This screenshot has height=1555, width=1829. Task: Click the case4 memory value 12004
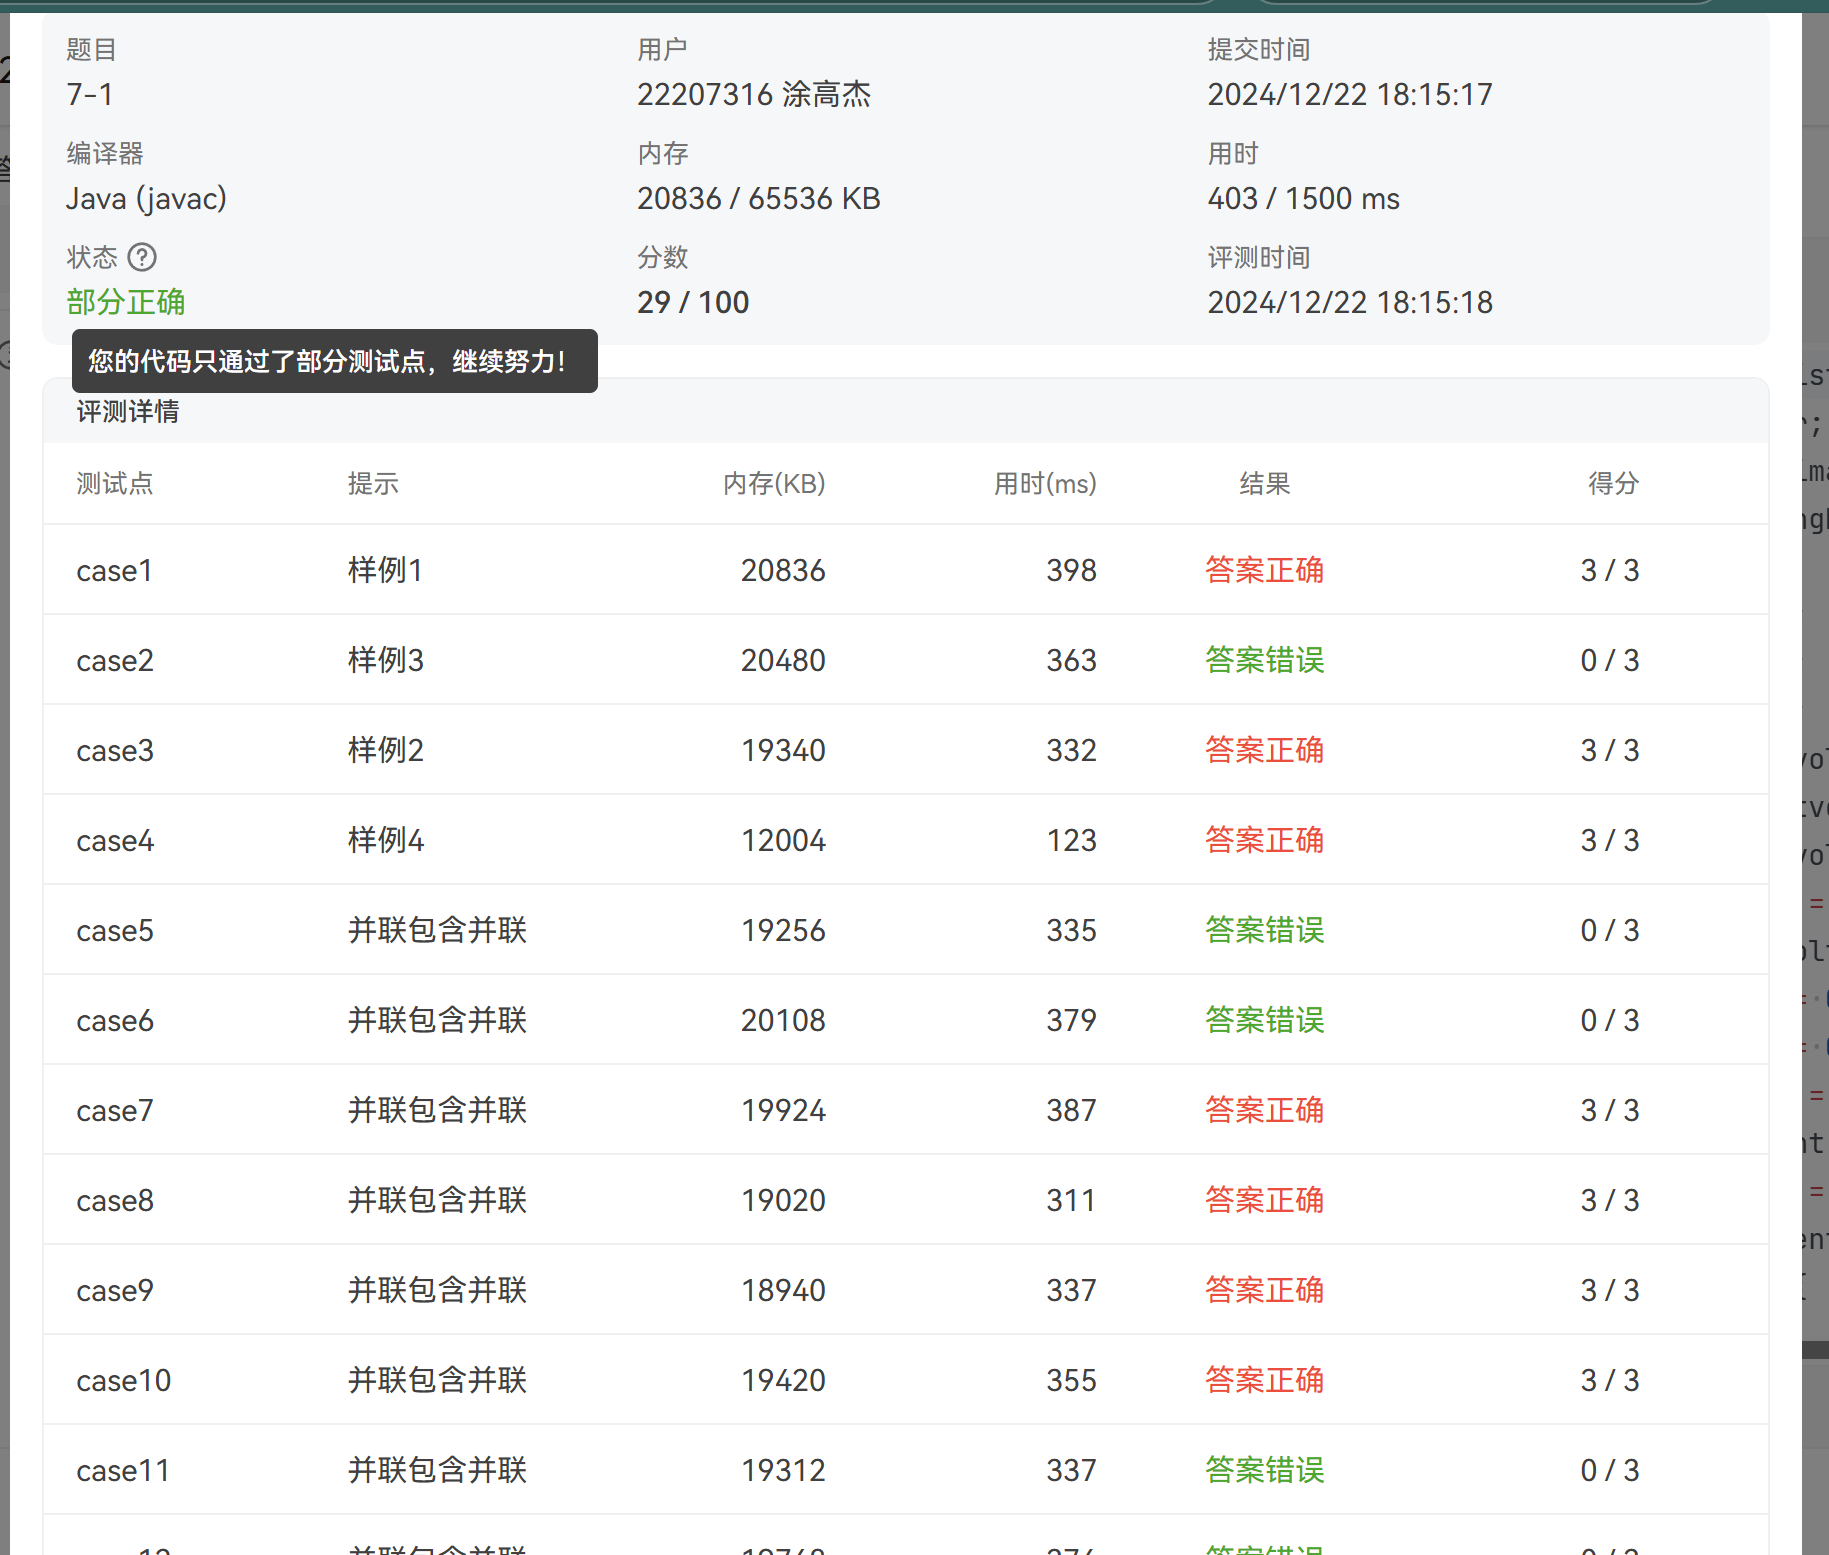click(x=783, y=840)
